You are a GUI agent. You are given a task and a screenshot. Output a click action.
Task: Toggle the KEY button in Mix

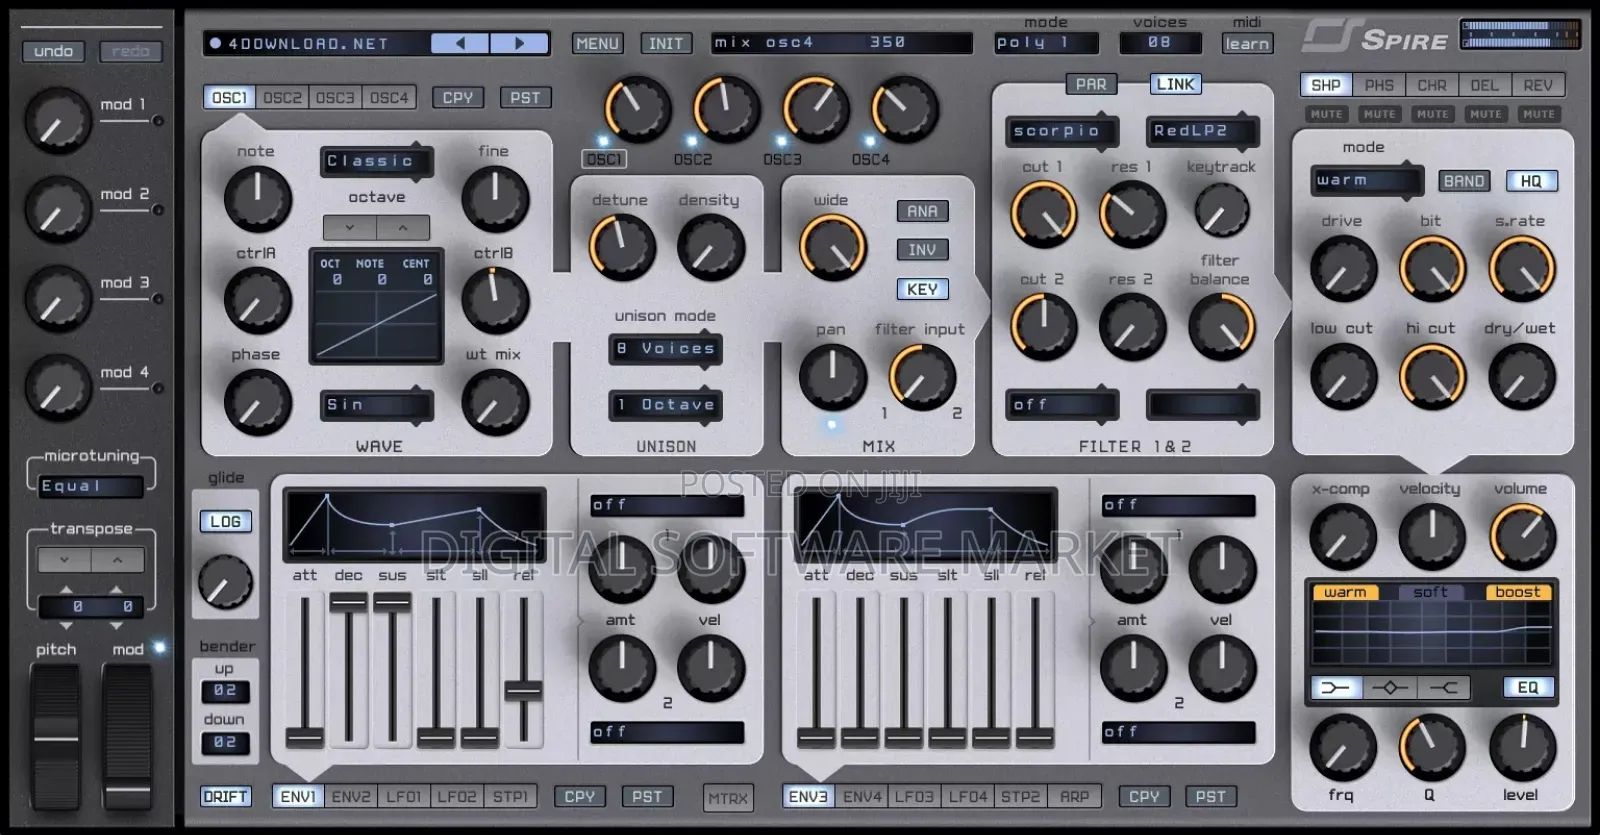click(x=922, y=289)
